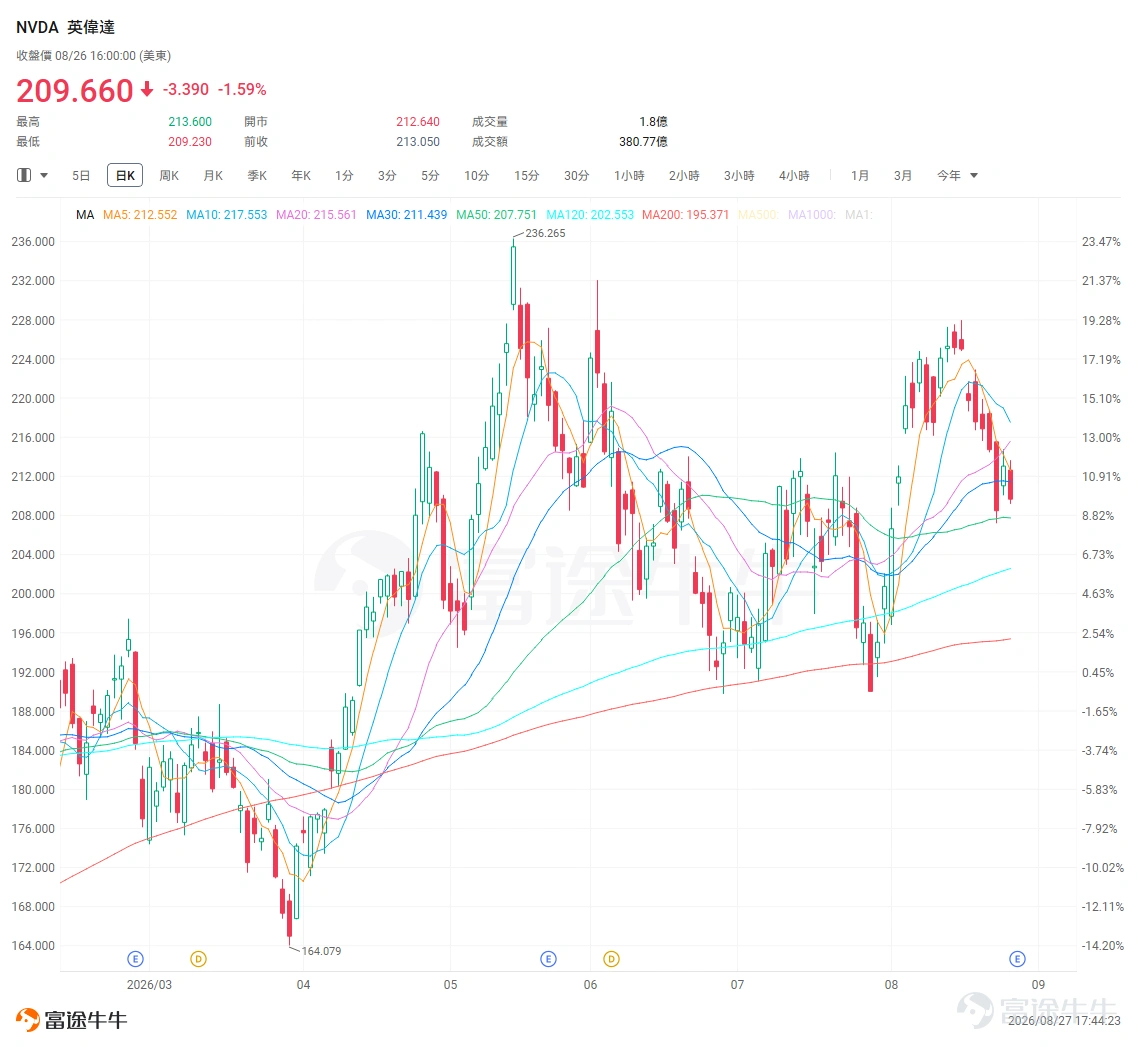Click the NVDA 英偉達 stock title
Viewport: 1137px width, 1047px height.
click(65, 28)
